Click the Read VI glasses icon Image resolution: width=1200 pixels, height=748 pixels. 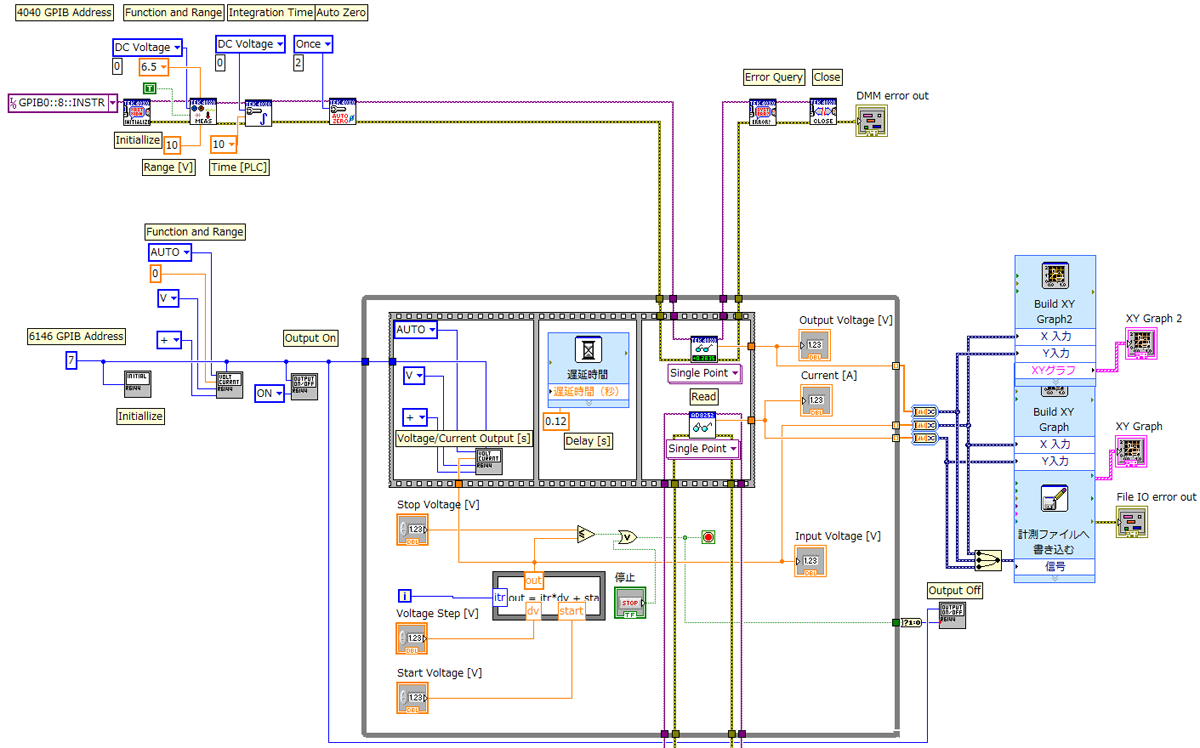coord(703,424)
